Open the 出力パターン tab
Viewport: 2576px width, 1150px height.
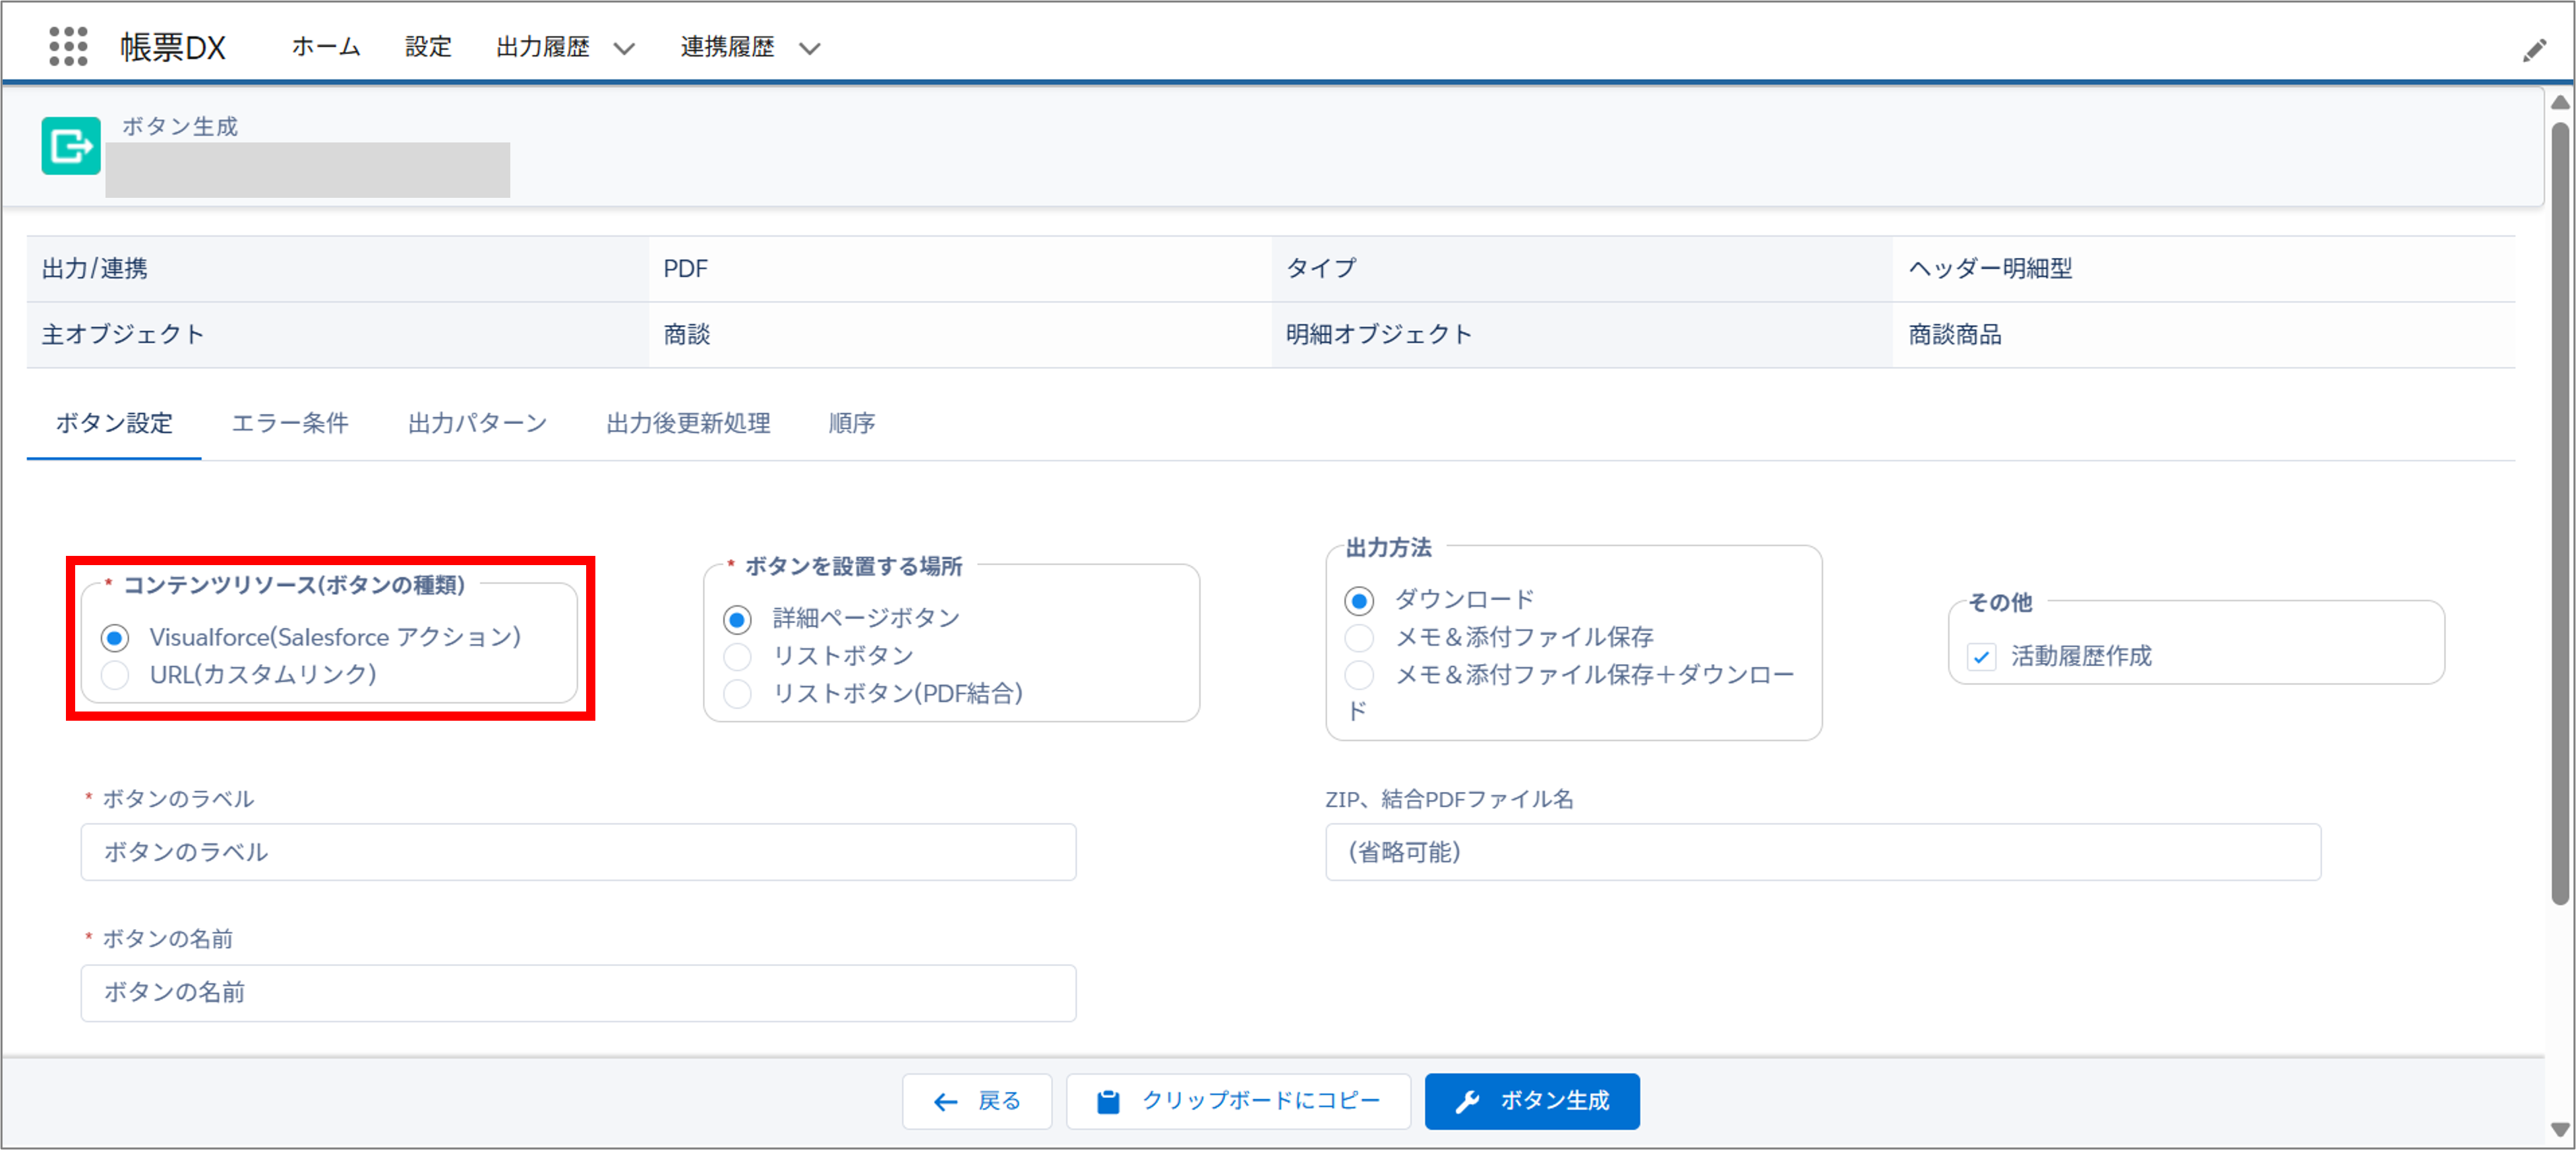(x=477, y=423)
